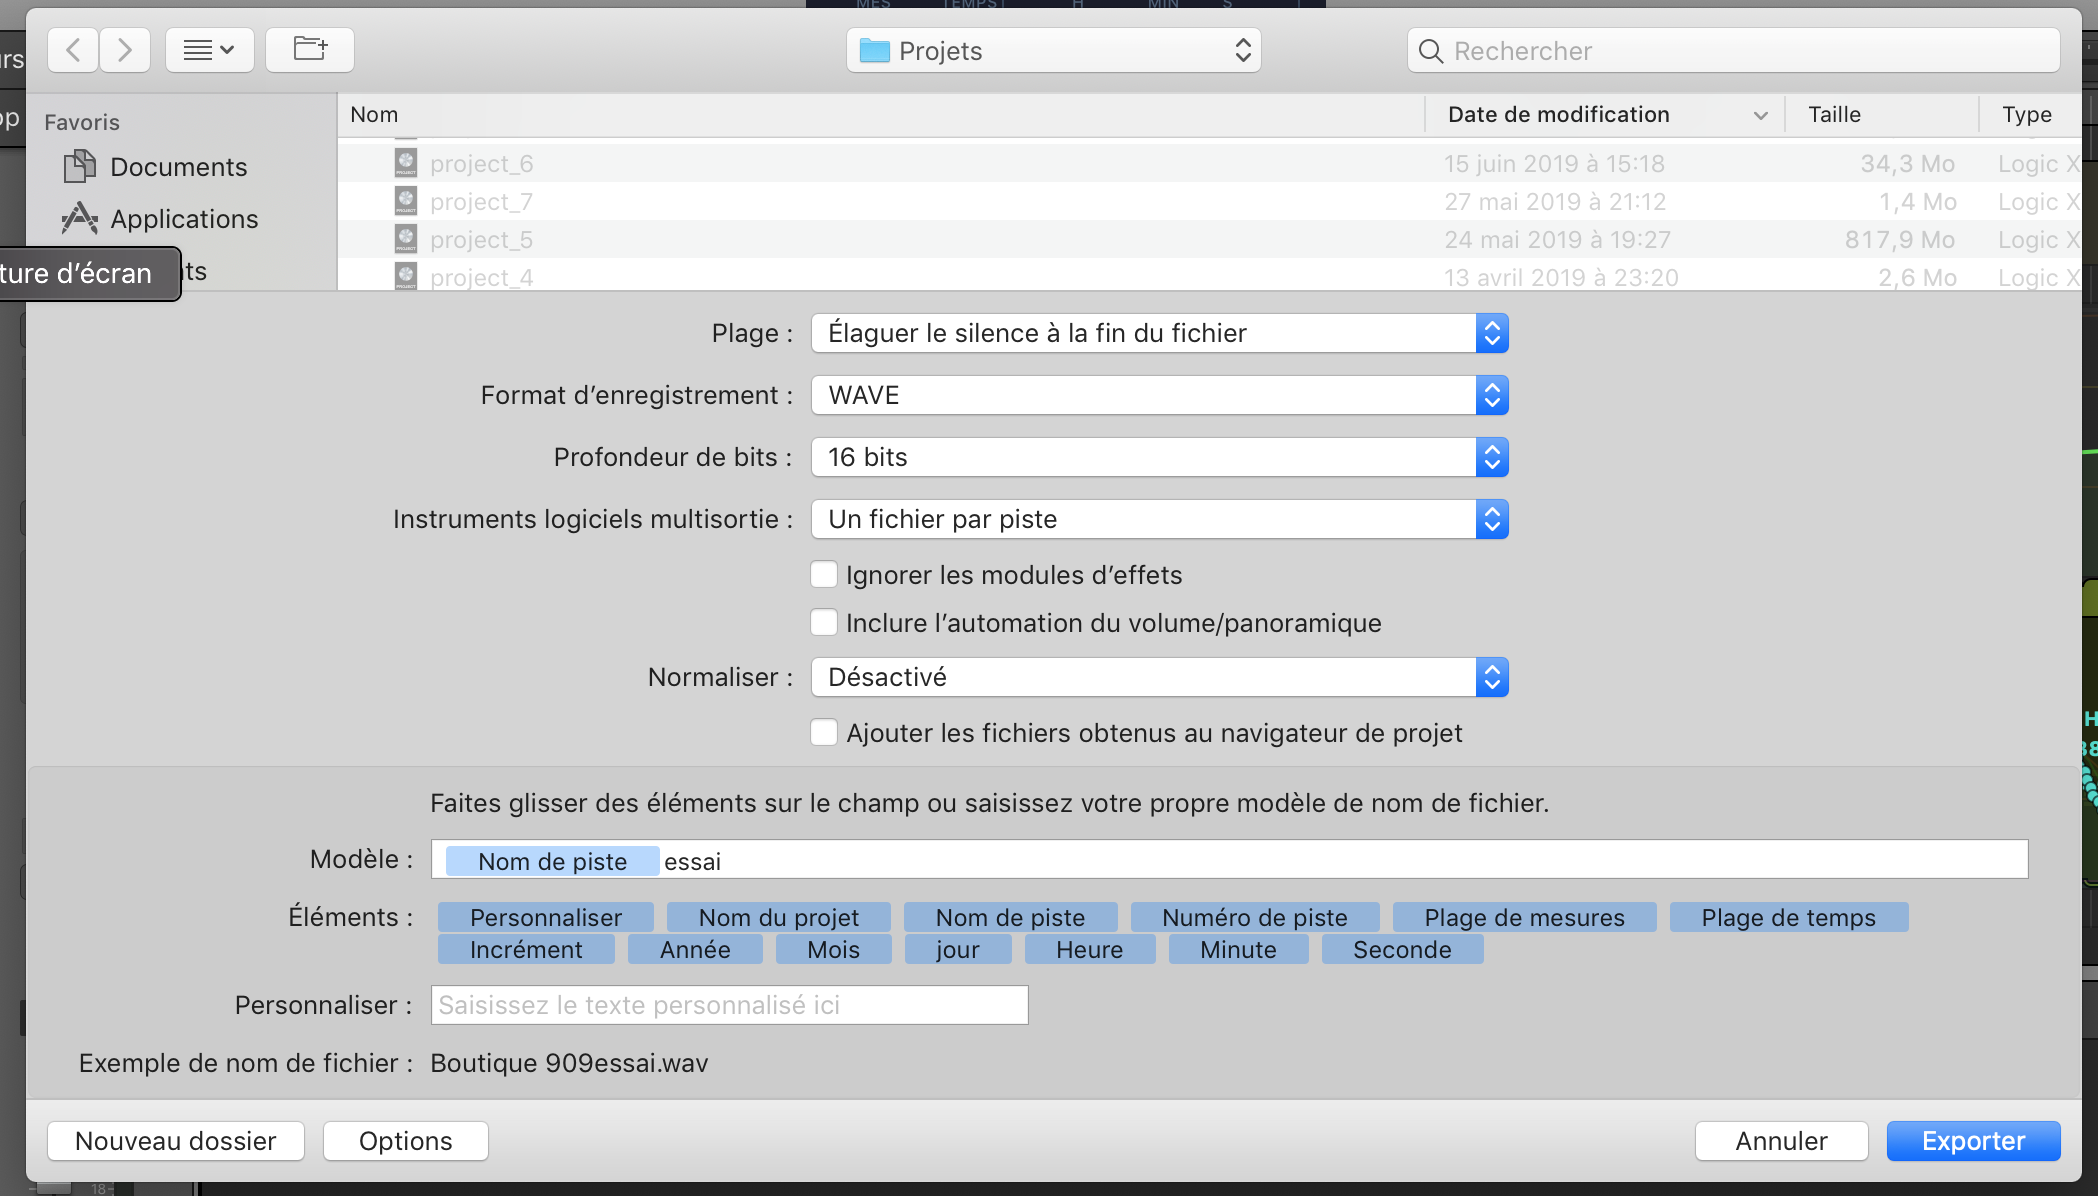
Task: Open the Profondeur de bits dropdown
Action: click(1159, 457)
